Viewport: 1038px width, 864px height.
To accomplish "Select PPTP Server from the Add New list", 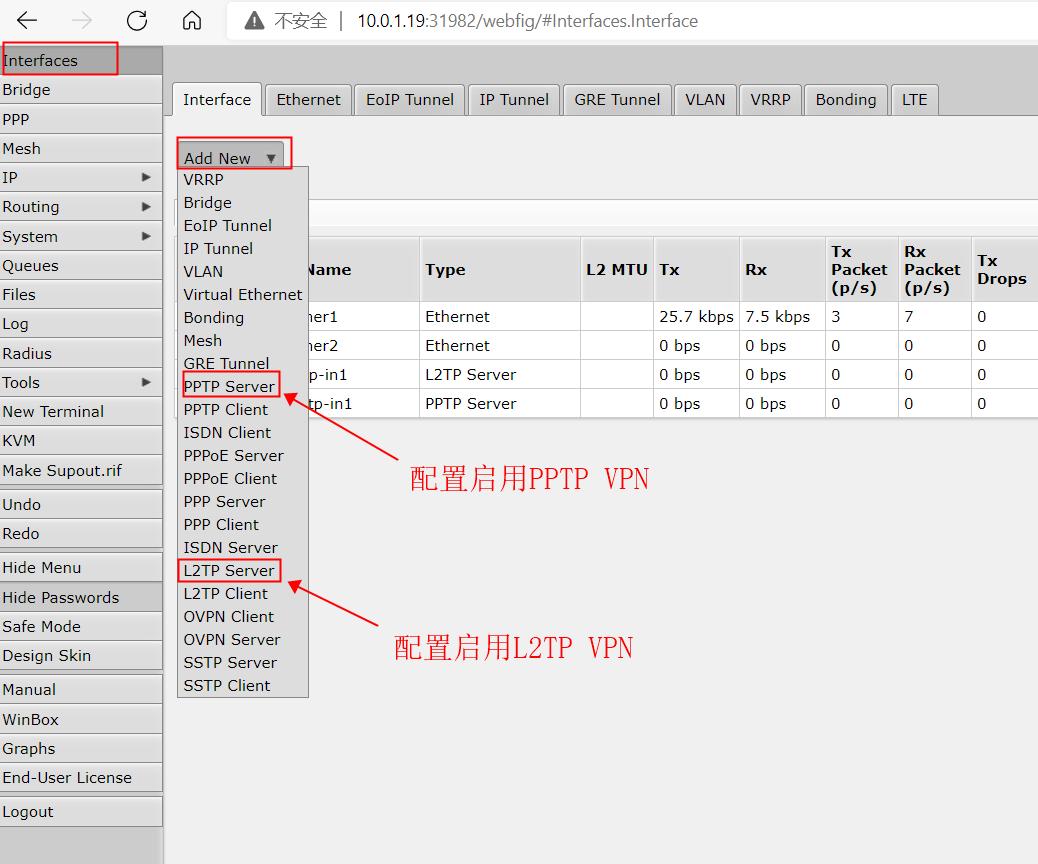I will (229, 386).
